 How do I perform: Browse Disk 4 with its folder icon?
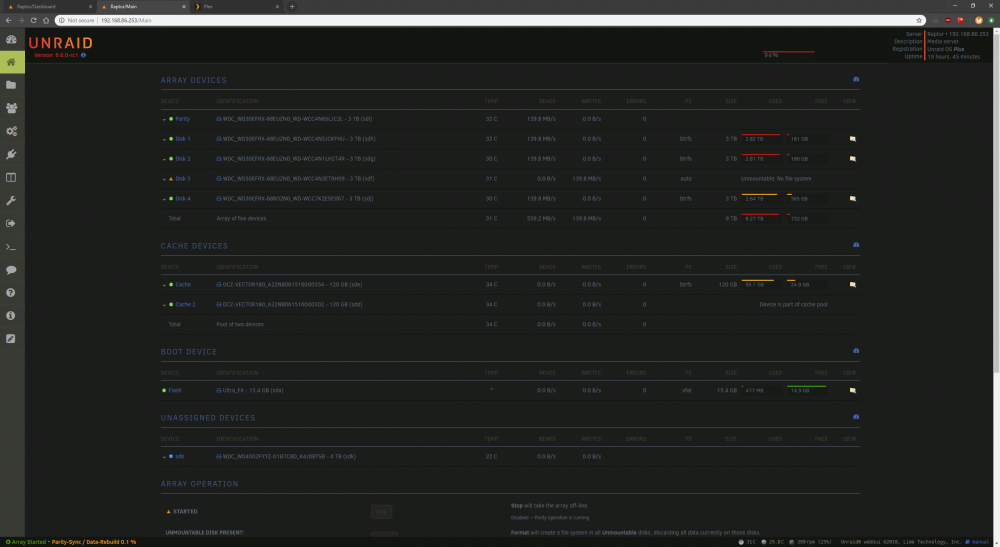click(x=853, y=198)
